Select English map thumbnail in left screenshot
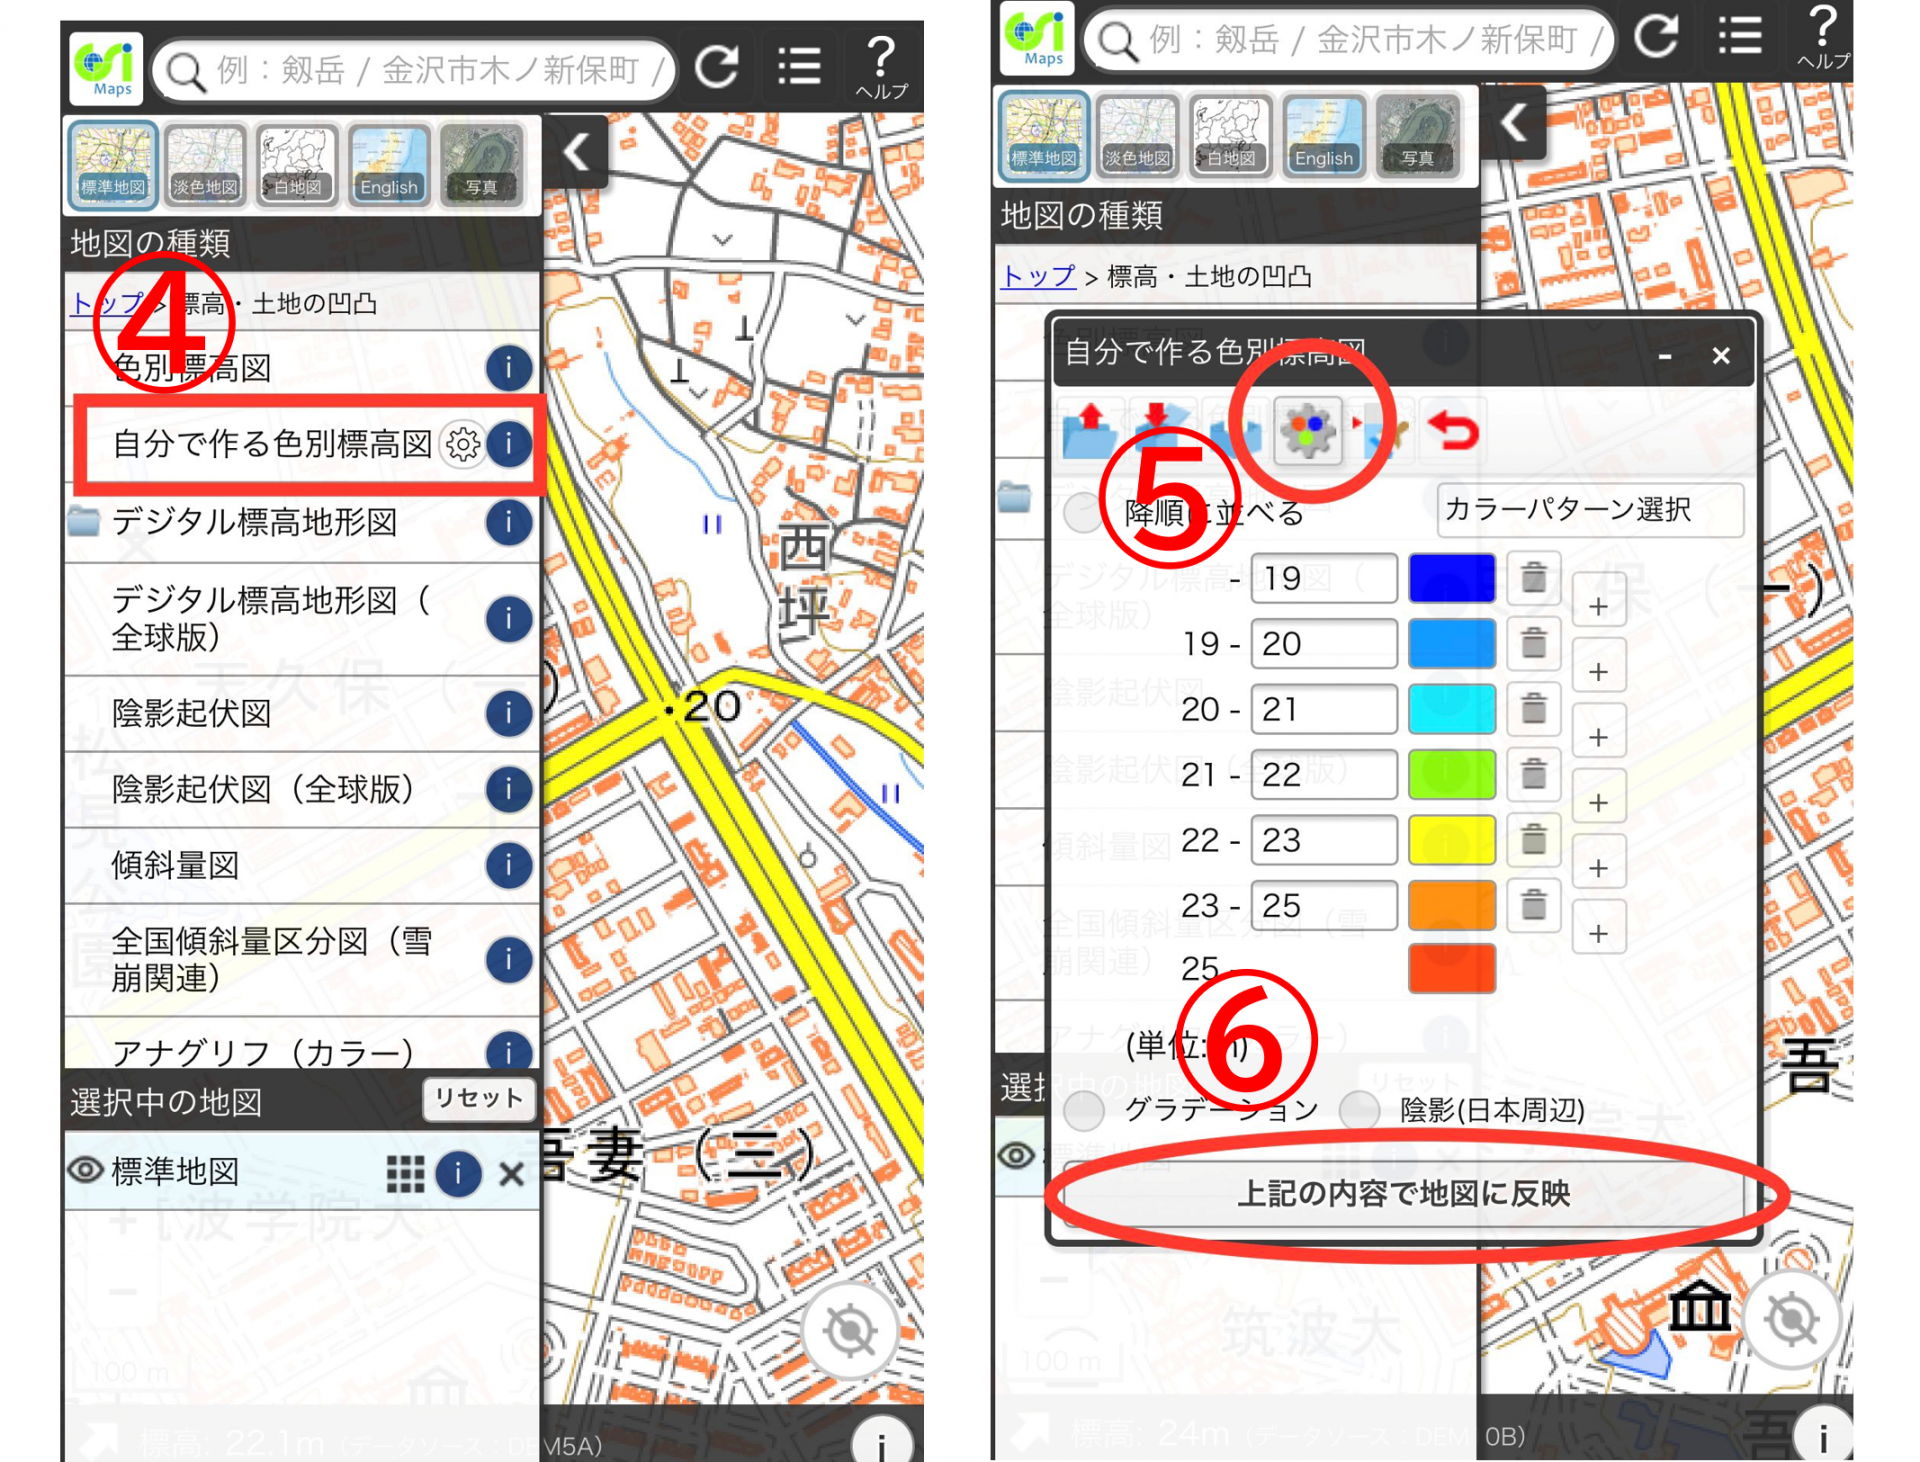 (389, 165)
